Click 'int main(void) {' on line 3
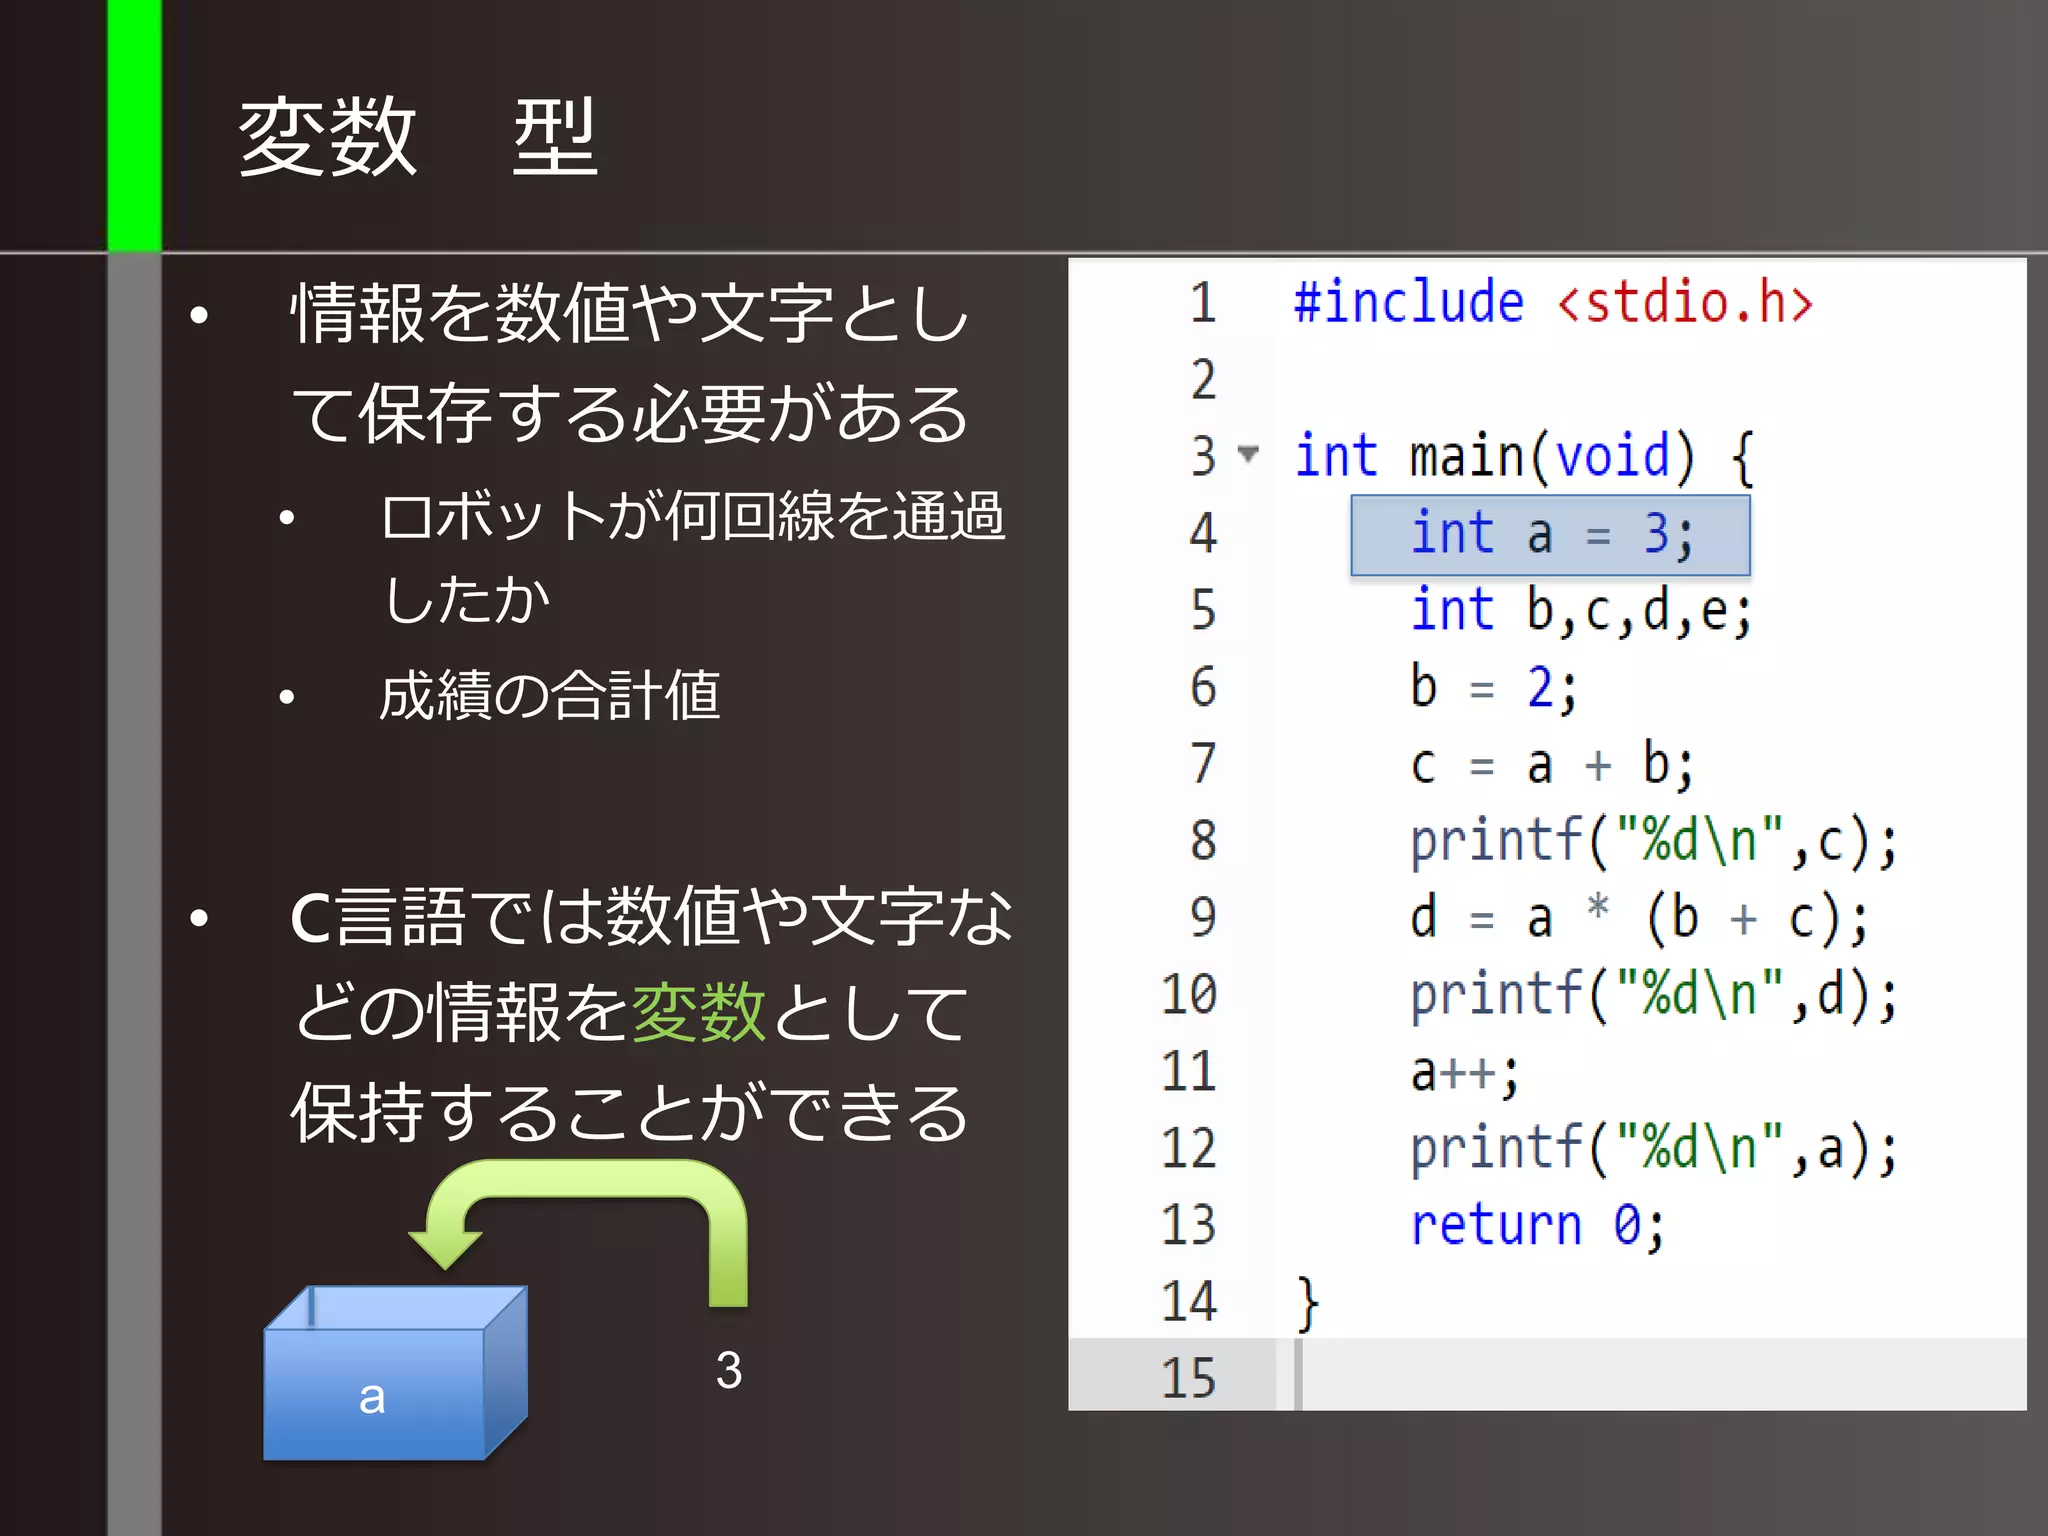The image size is (2048, 1536). [1524, 457]
